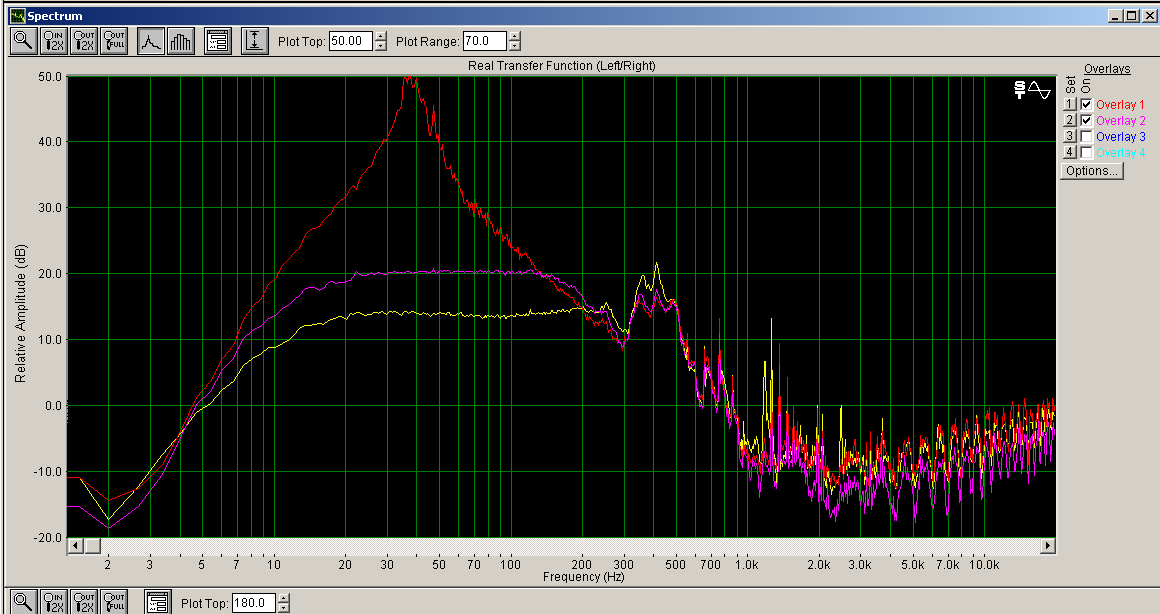The width and height of the screenshot is (1160, 614).
Task: Turn off Overlay 1 checkbox
Action: (1086, 104)
